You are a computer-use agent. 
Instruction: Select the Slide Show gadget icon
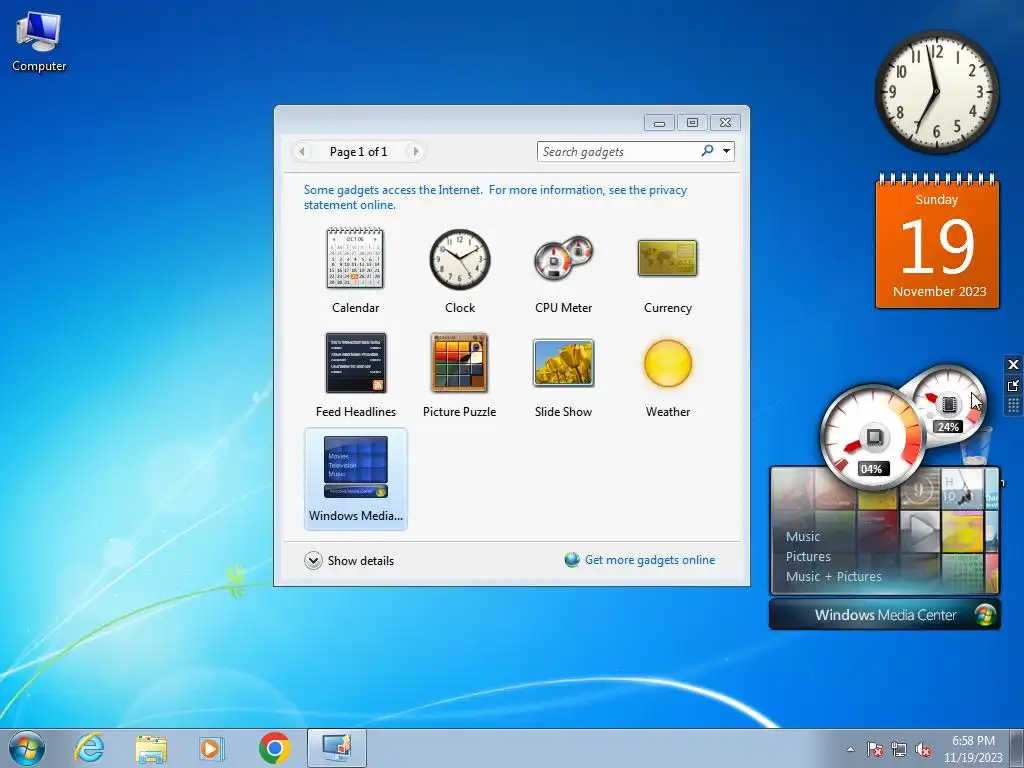564,363
